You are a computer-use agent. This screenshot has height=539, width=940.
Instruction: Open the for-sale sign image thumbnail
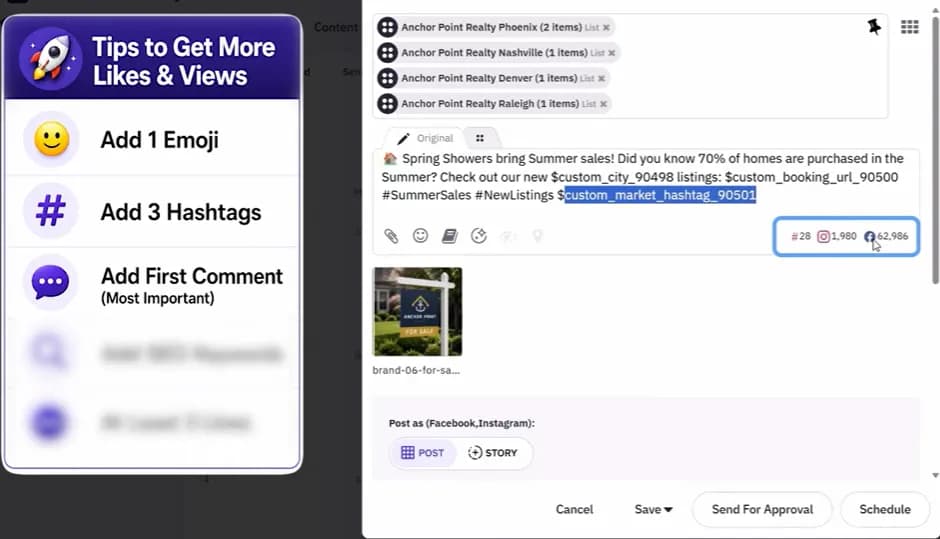pyautogui.click(x=417, y=312)
